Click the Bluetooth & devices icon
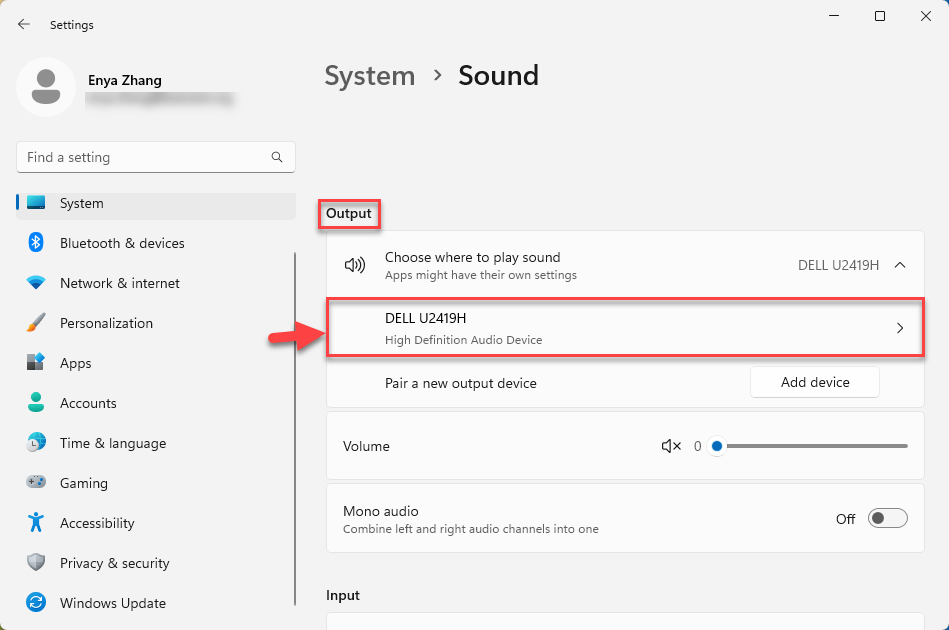 [36, 243]
